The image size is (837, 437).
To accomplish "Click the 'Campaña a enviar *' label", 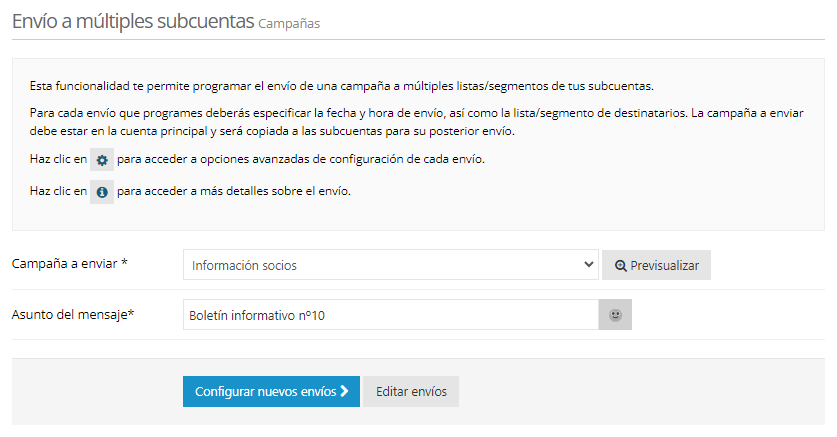I will tap(70, 264).
